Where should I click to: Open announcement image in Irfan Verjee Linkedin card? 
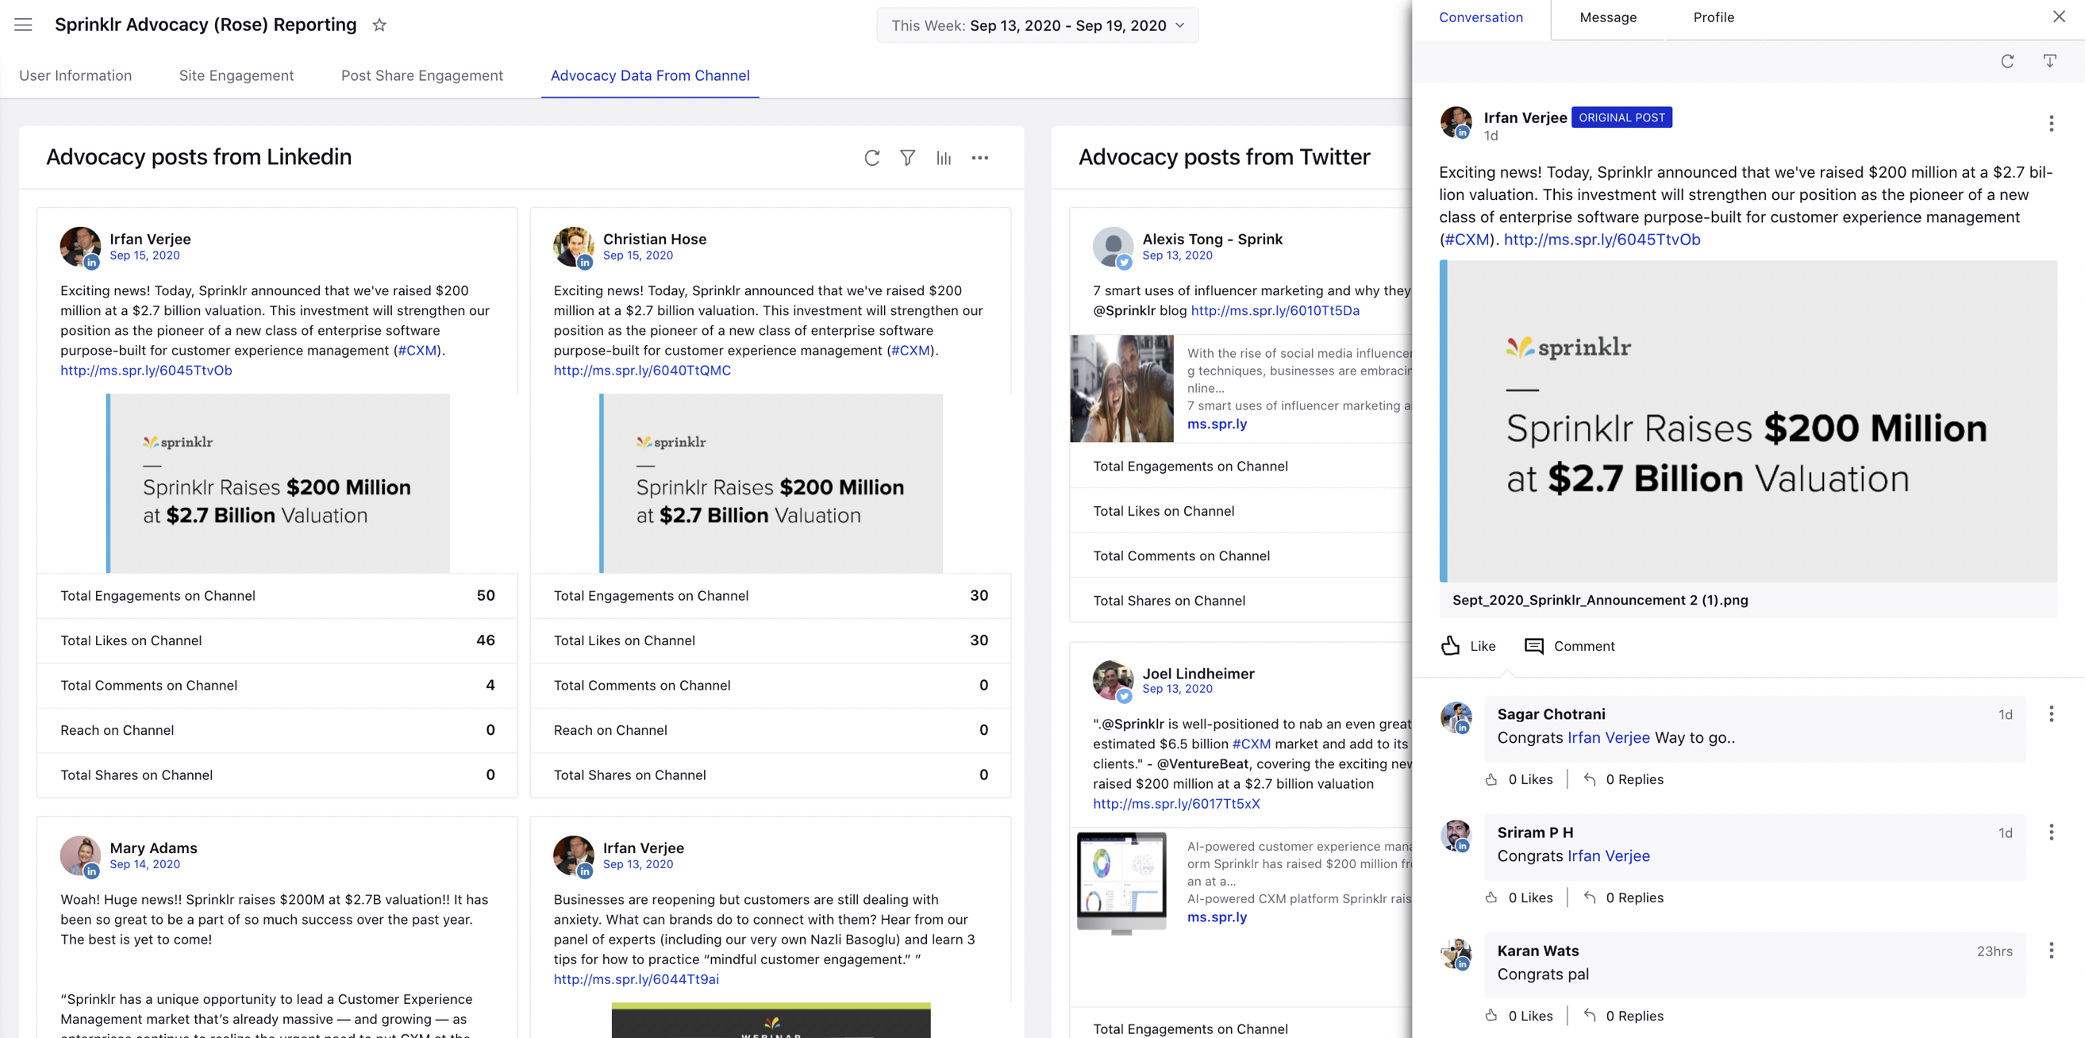278,483
